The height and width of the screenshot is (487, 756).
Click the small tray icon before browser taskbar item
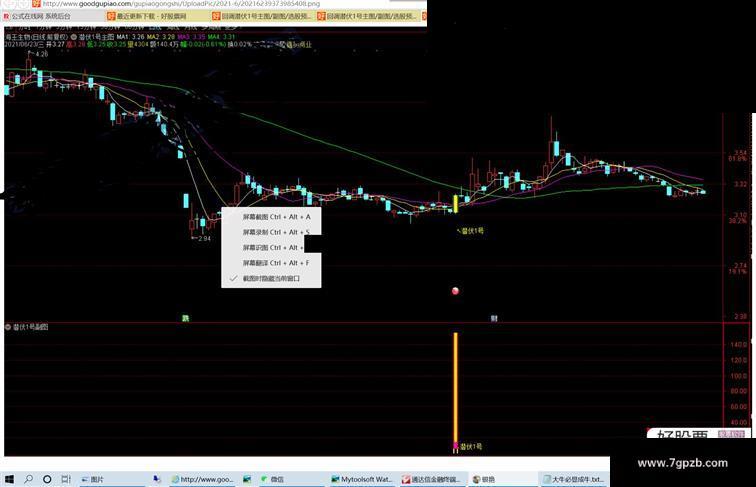pyautogui.click(x=157, y=479)
